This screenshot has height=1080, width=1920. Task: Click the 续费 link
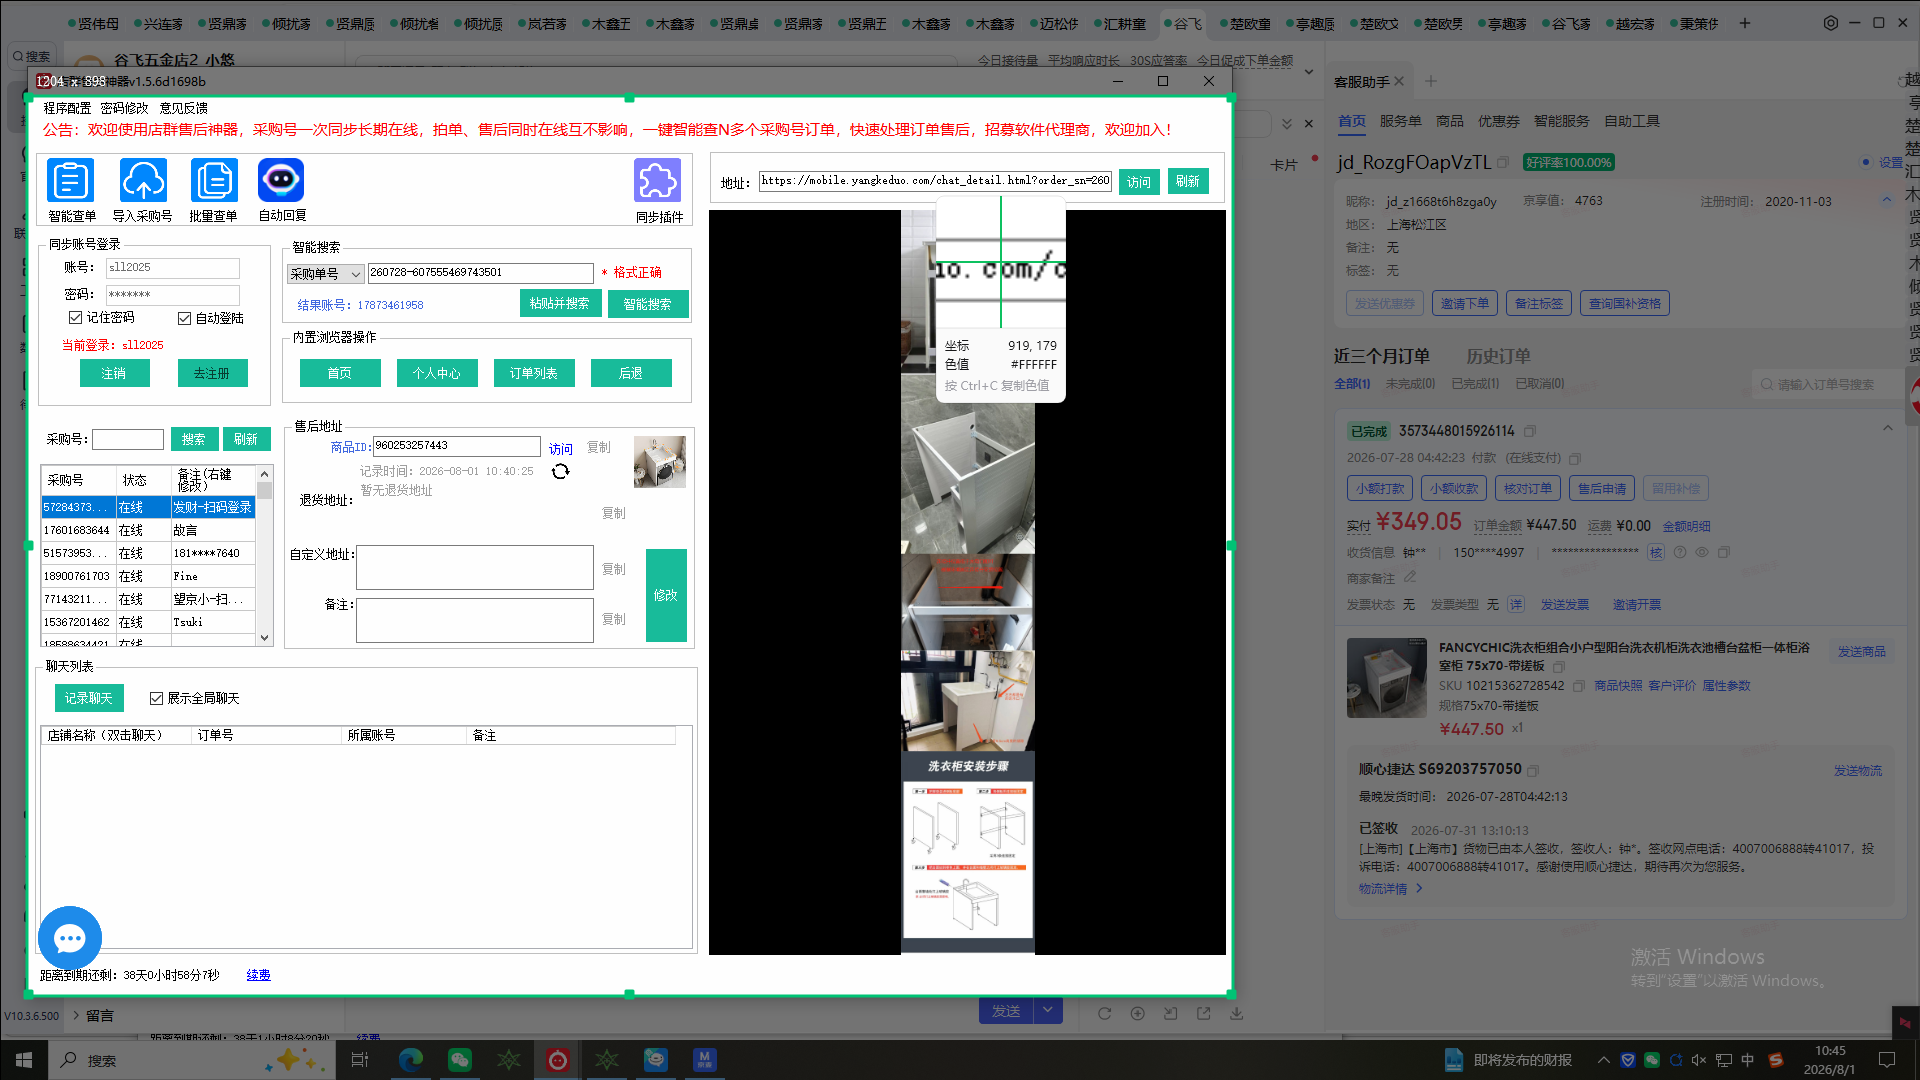[258, 975]
